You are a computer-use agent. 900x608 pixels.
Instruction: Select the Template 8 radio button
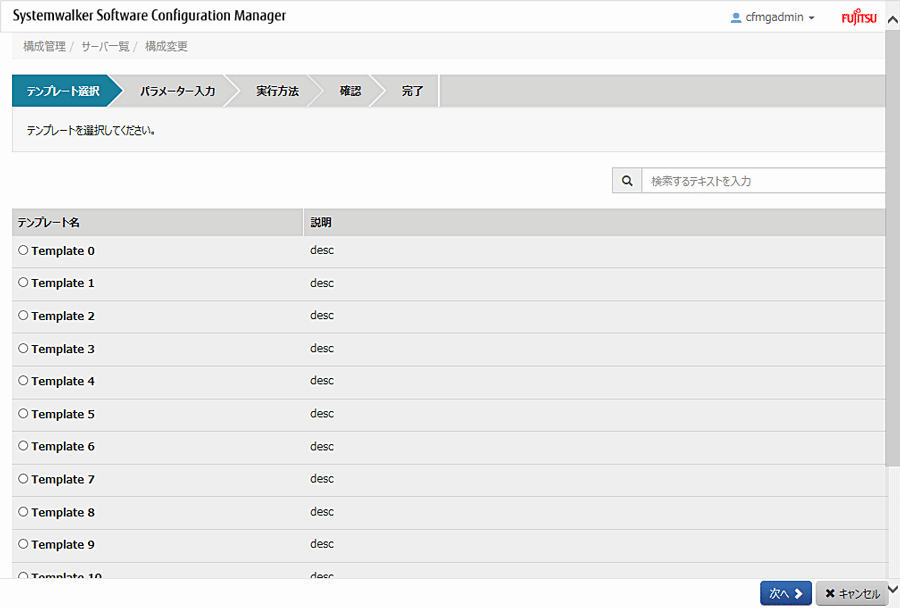click(x=23, y=511)
